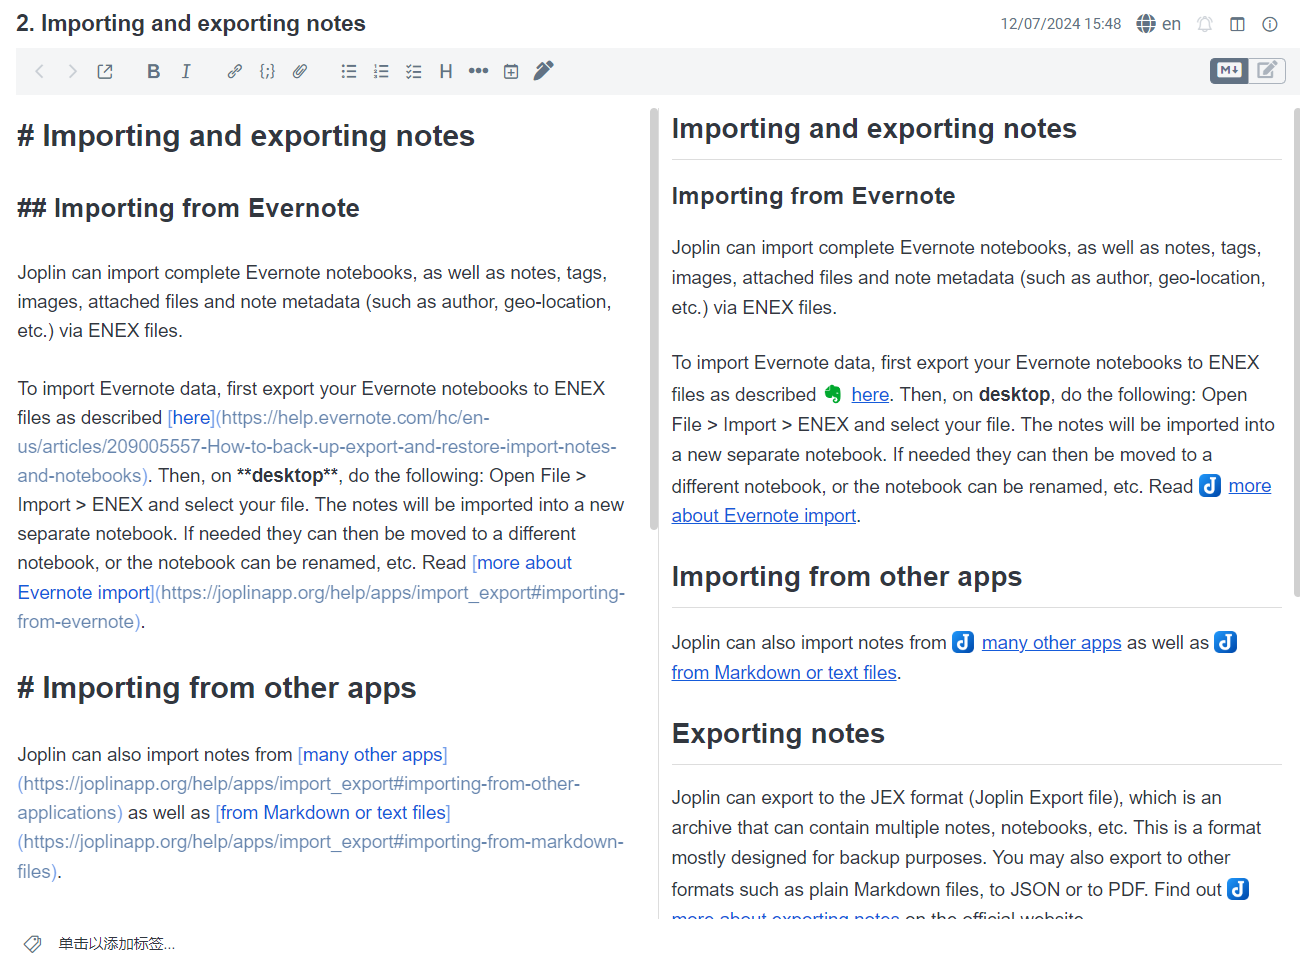
Task: Insert the current date and time
Action: [511, 71]
